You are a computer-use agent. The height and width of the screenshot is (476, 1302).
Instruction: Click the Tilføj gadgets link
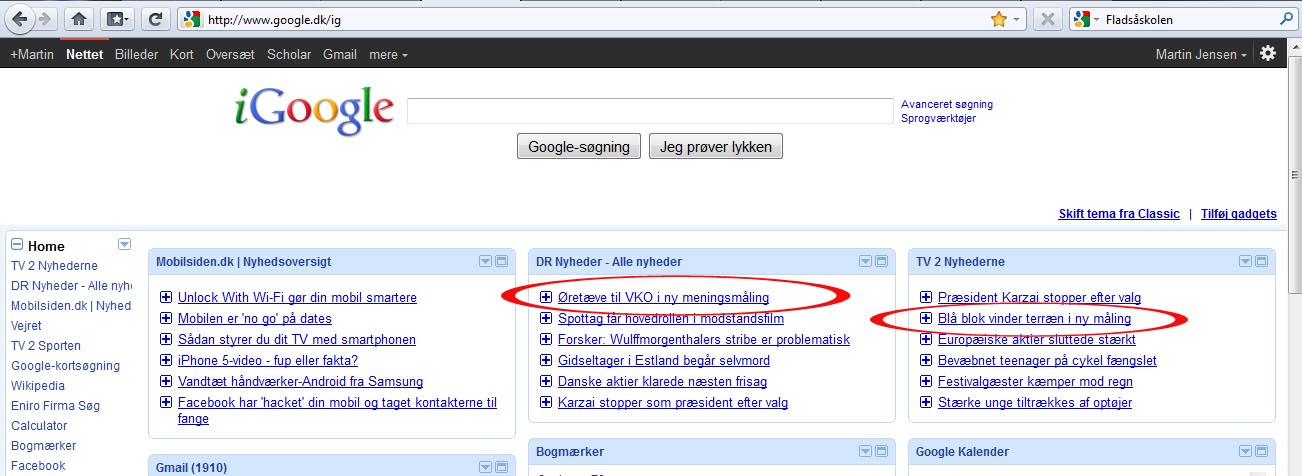tap(1239, 214)
